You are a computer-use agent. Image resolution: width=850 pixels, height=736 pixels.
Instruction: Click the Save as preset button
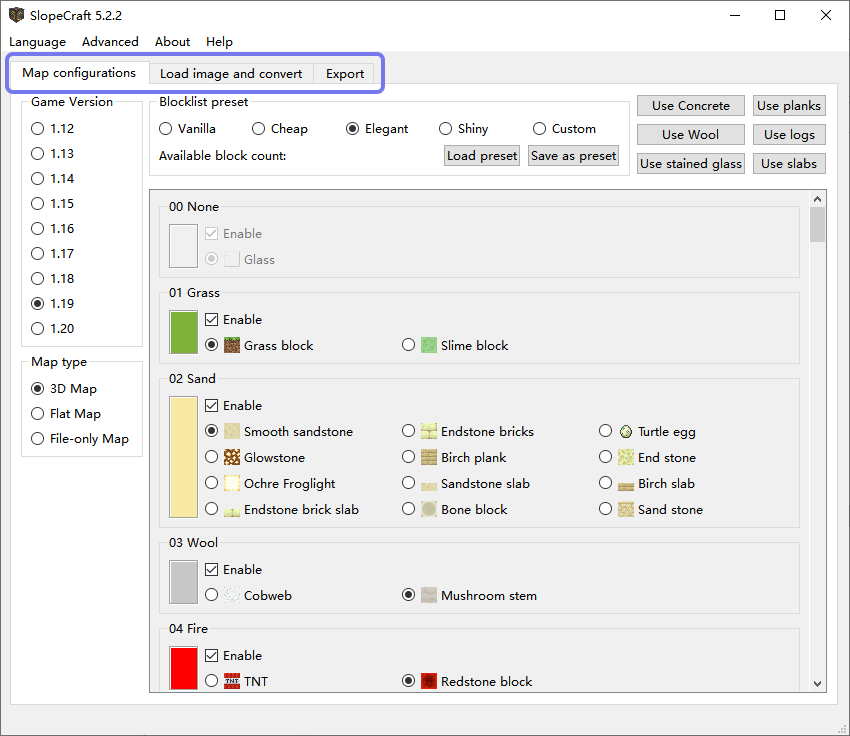[x=573, y=155]
